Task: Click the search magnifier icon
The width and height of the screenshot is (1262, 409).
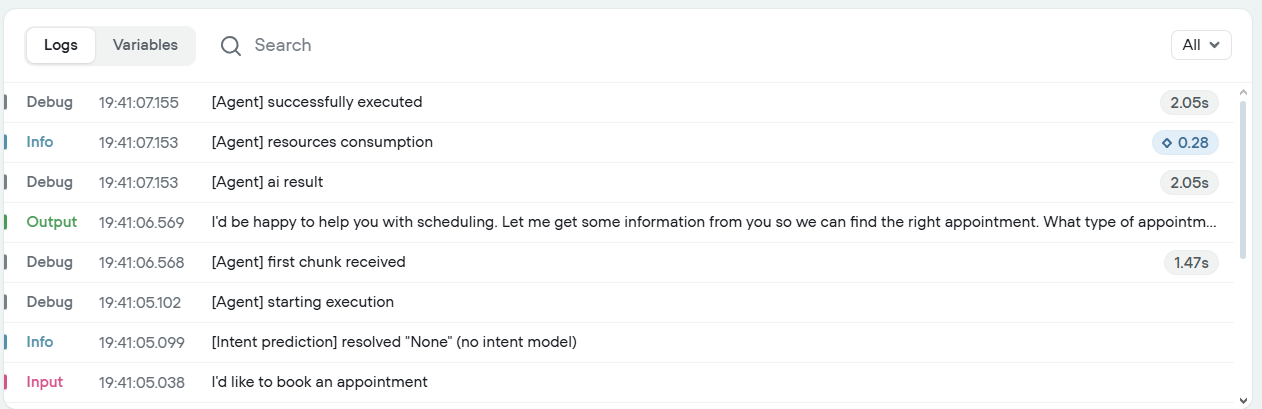Action: tap(231, 46)
